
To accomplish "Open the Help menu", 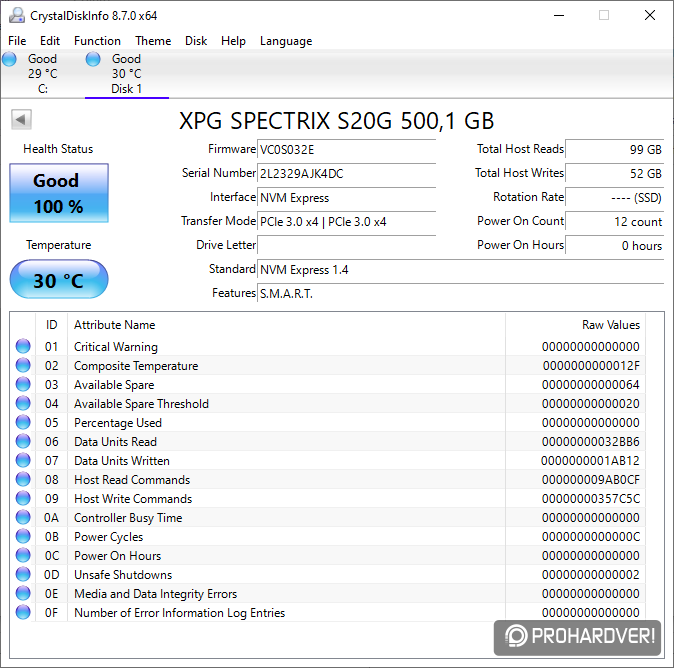I will (233, 41).
